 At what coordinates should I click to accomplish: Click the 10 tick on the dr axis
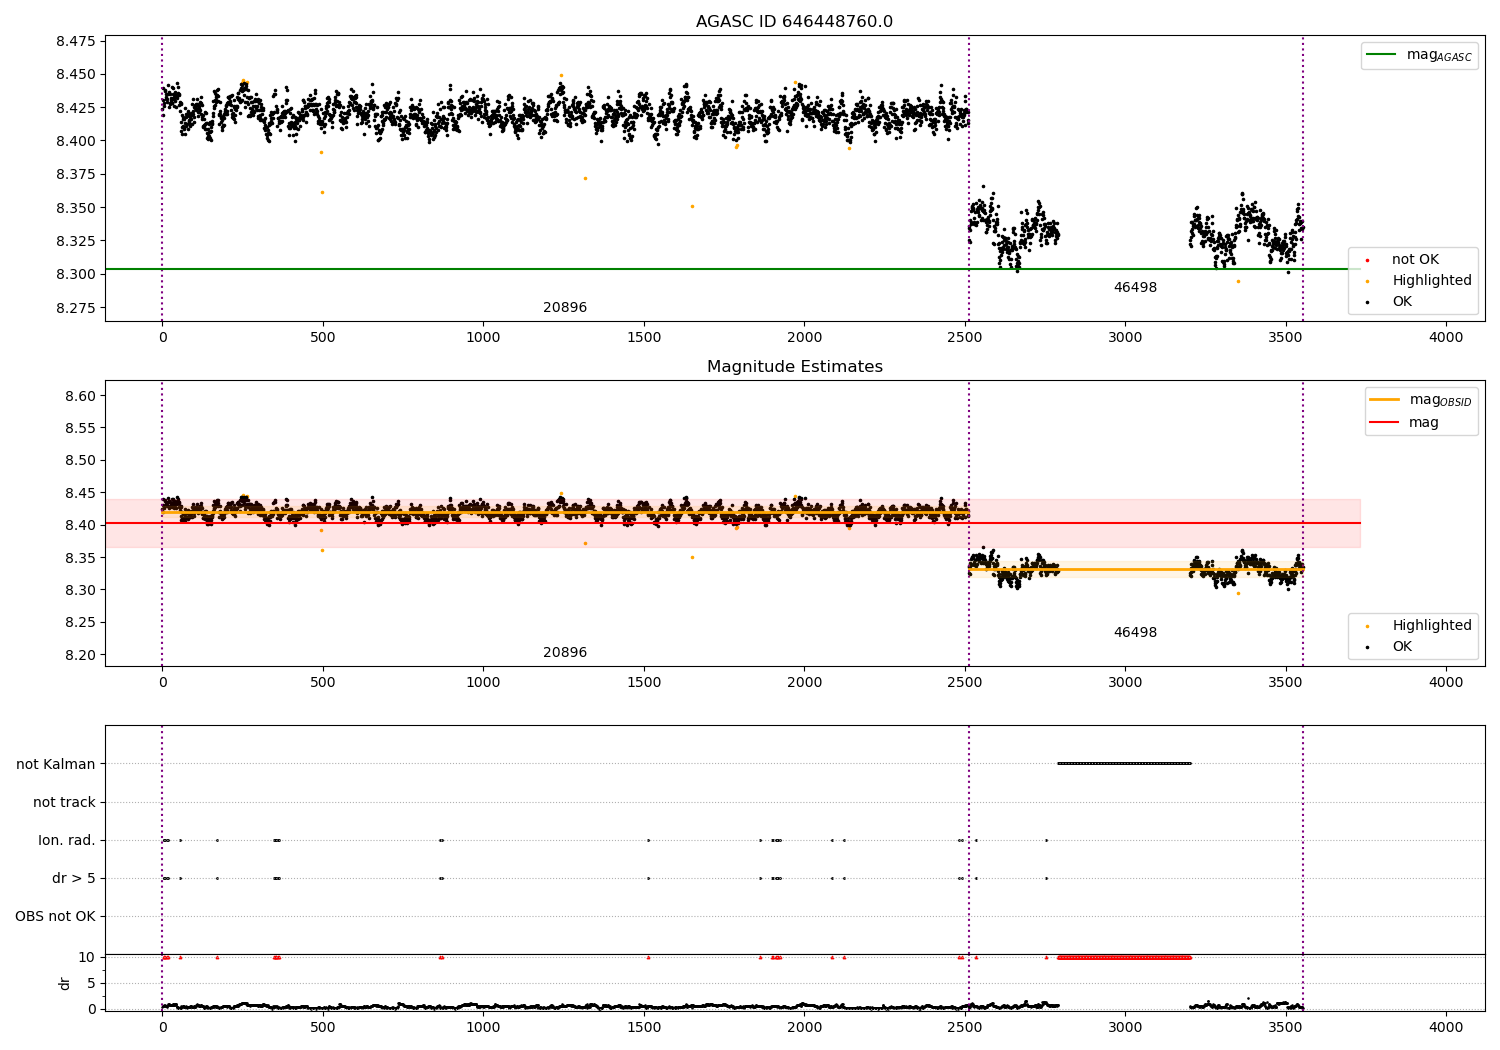(x=87, y=957)
